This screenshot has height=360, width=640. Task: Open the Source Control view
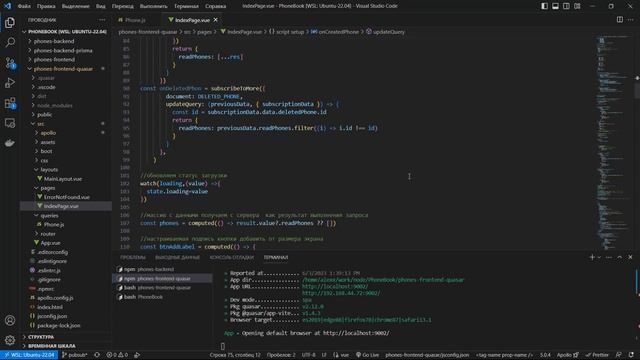(x=10, y=62)
